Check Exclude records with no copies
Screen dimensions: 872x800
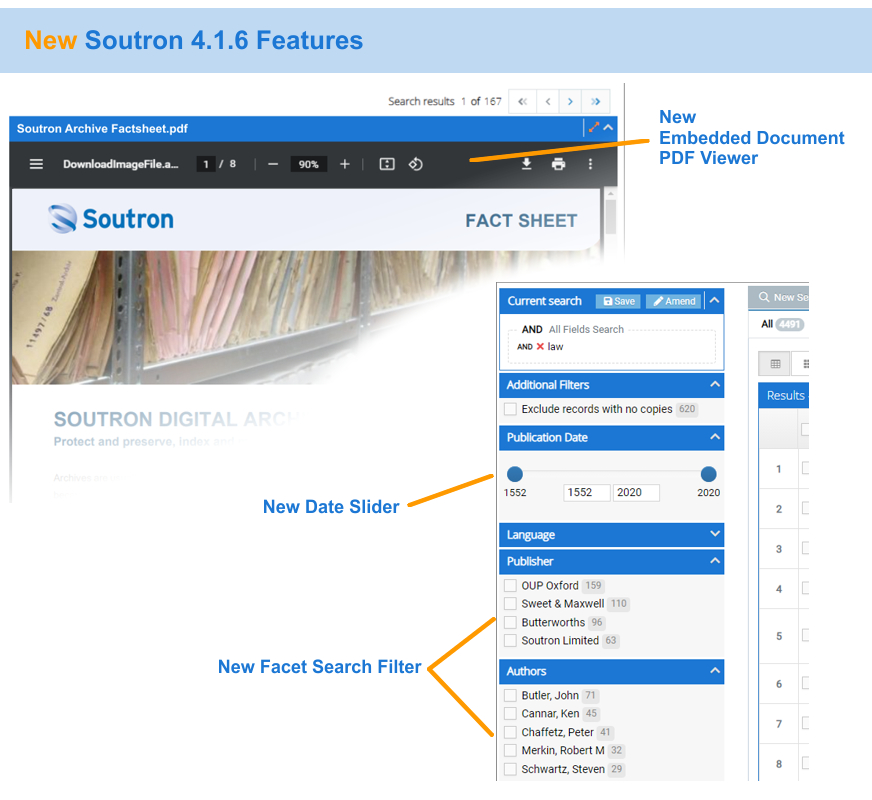pos(510,409)
